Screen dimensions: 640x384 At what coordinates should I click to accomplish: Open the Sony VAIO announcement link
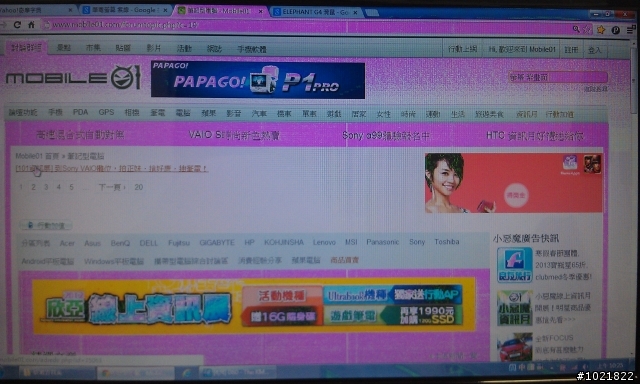tap(111, 168)
